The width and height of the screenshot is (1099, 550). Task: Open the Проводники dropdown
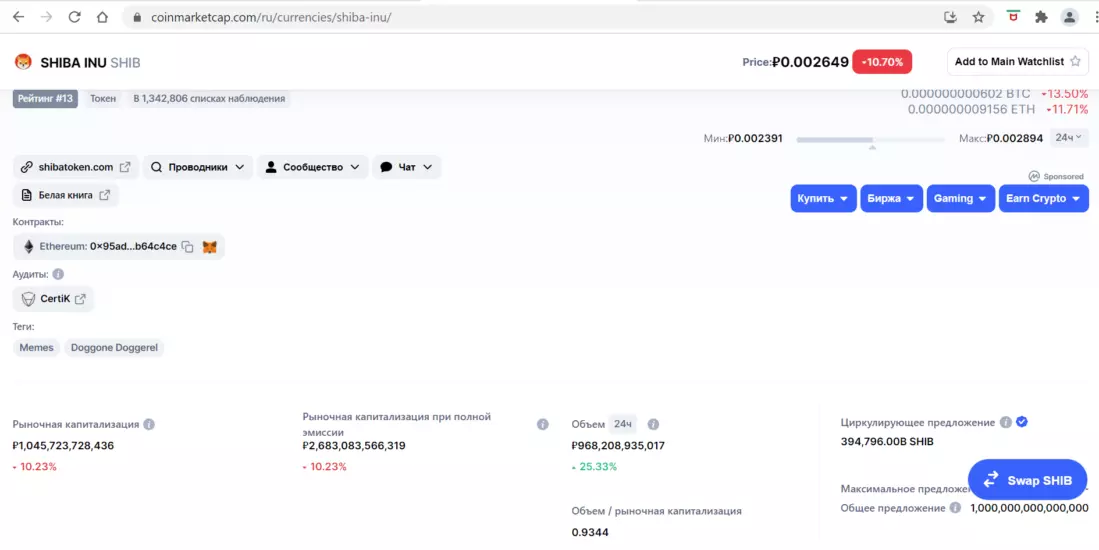pos(198,167)
